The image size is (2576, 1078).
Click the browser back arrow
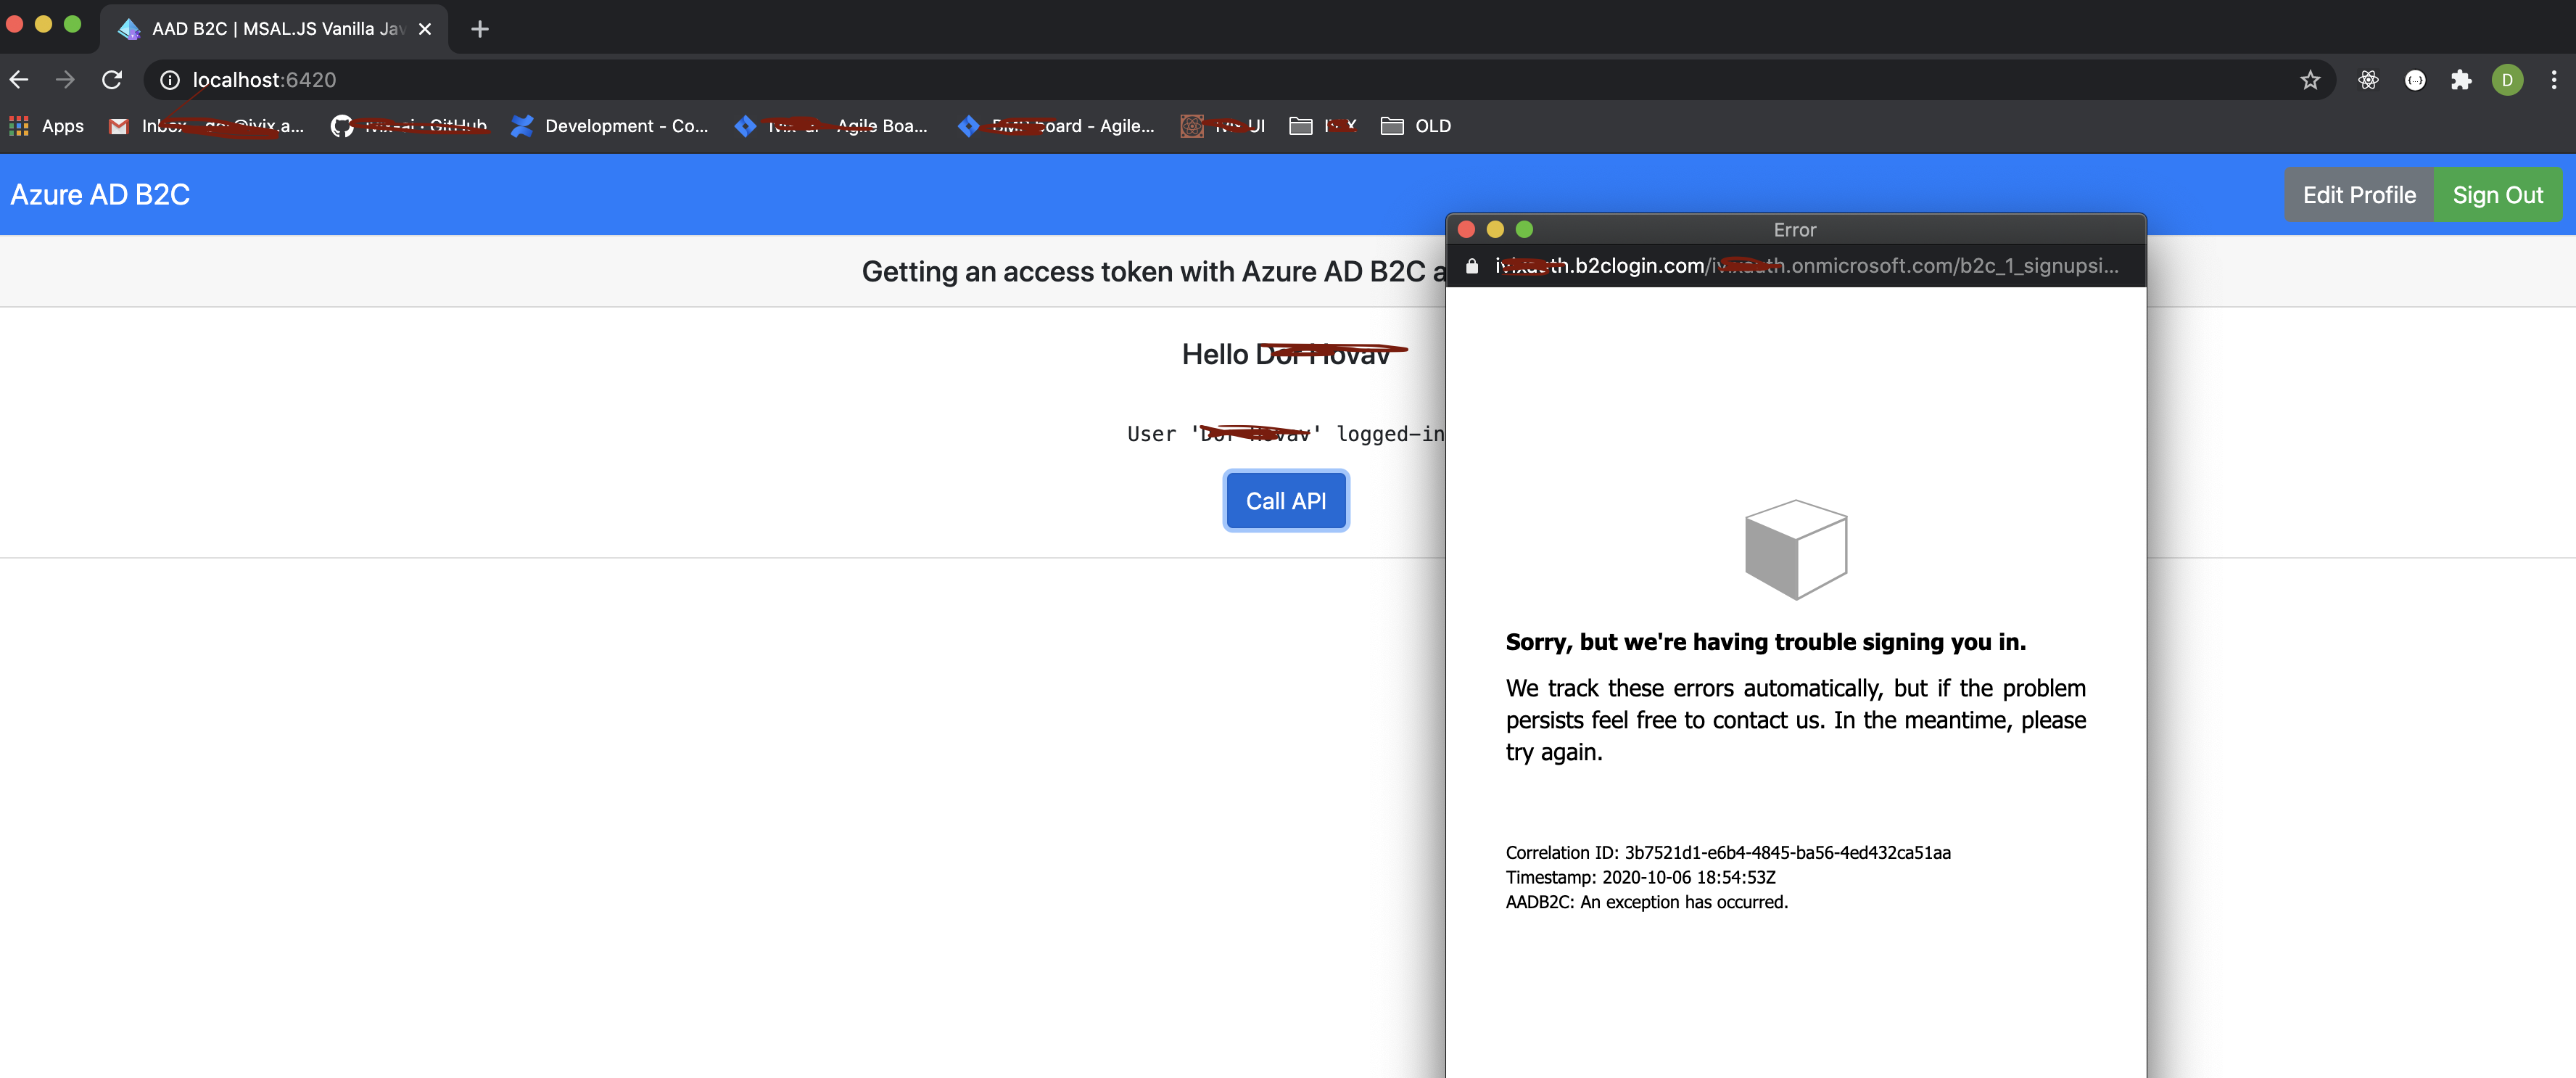pyautogui.click(x=19, y=80)
